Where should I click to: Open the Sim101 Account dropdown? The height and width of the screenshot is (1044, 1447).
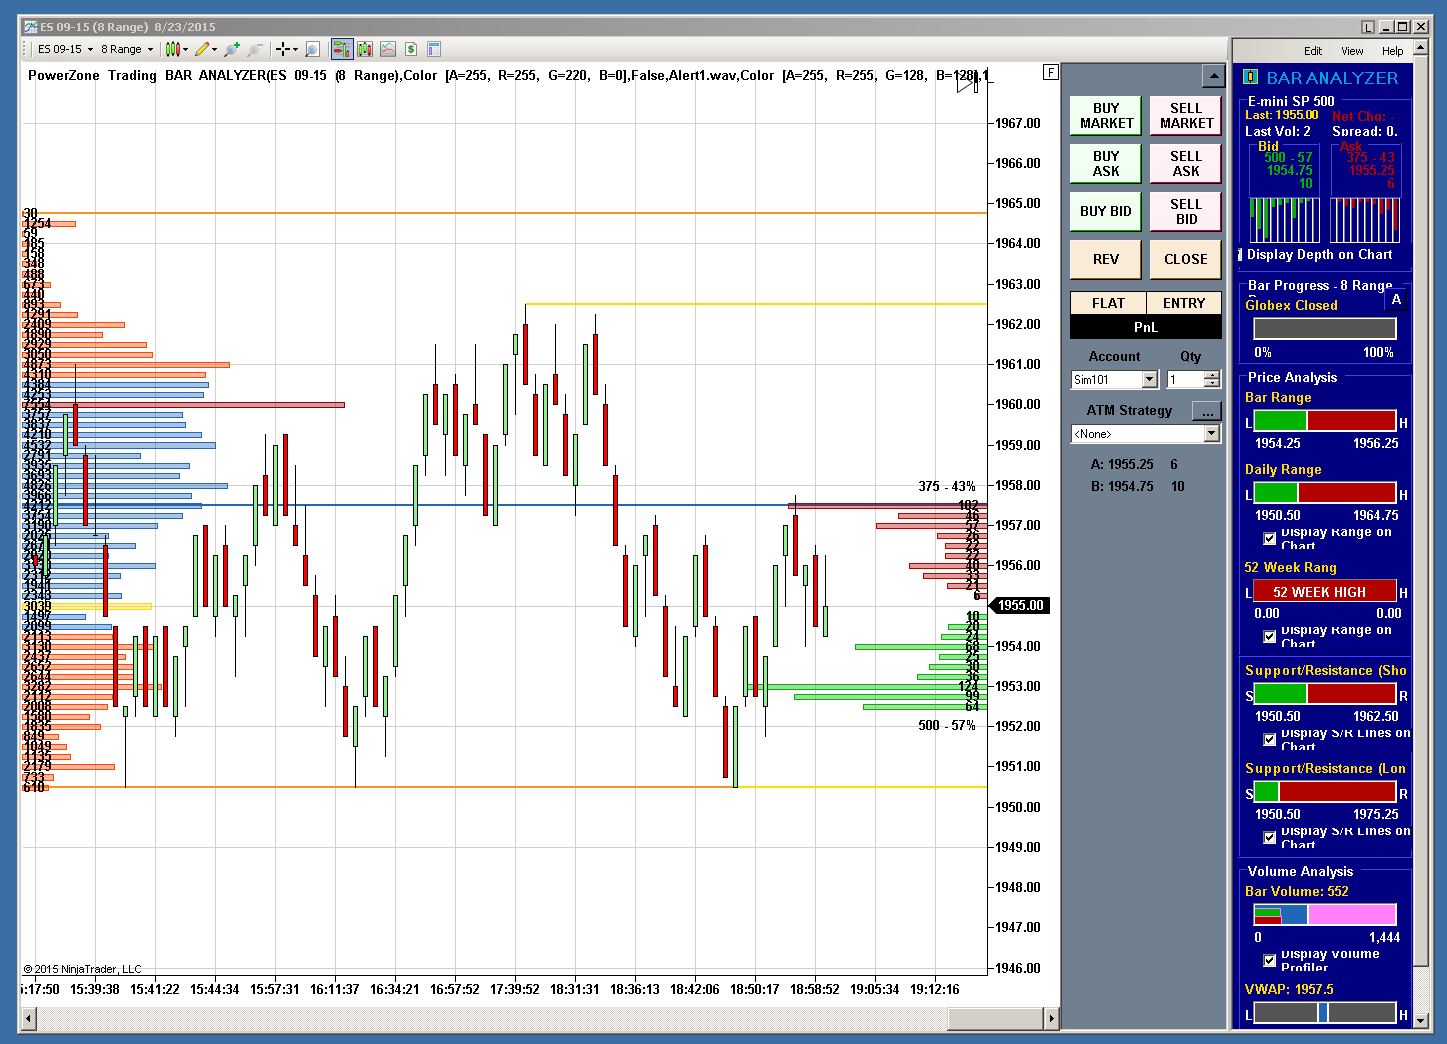point(1114,380)
